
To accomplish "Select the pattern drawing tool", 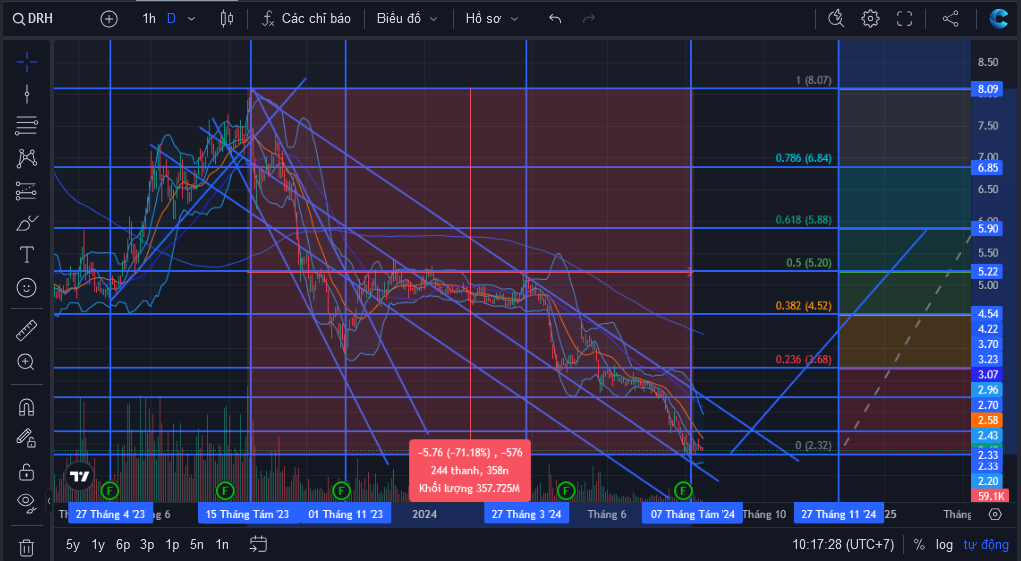I will (27, 158).
